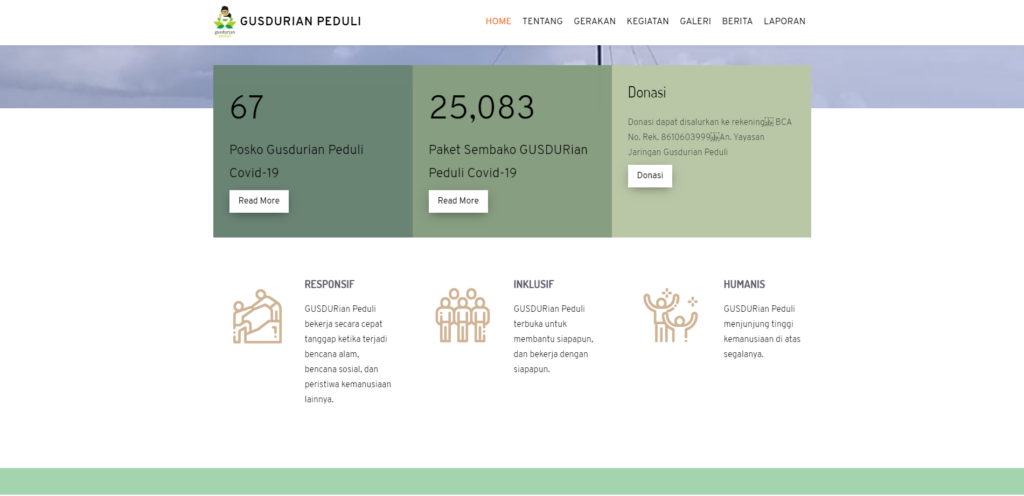Click the Humanis celebrating people icon

(x=670, y=316)
